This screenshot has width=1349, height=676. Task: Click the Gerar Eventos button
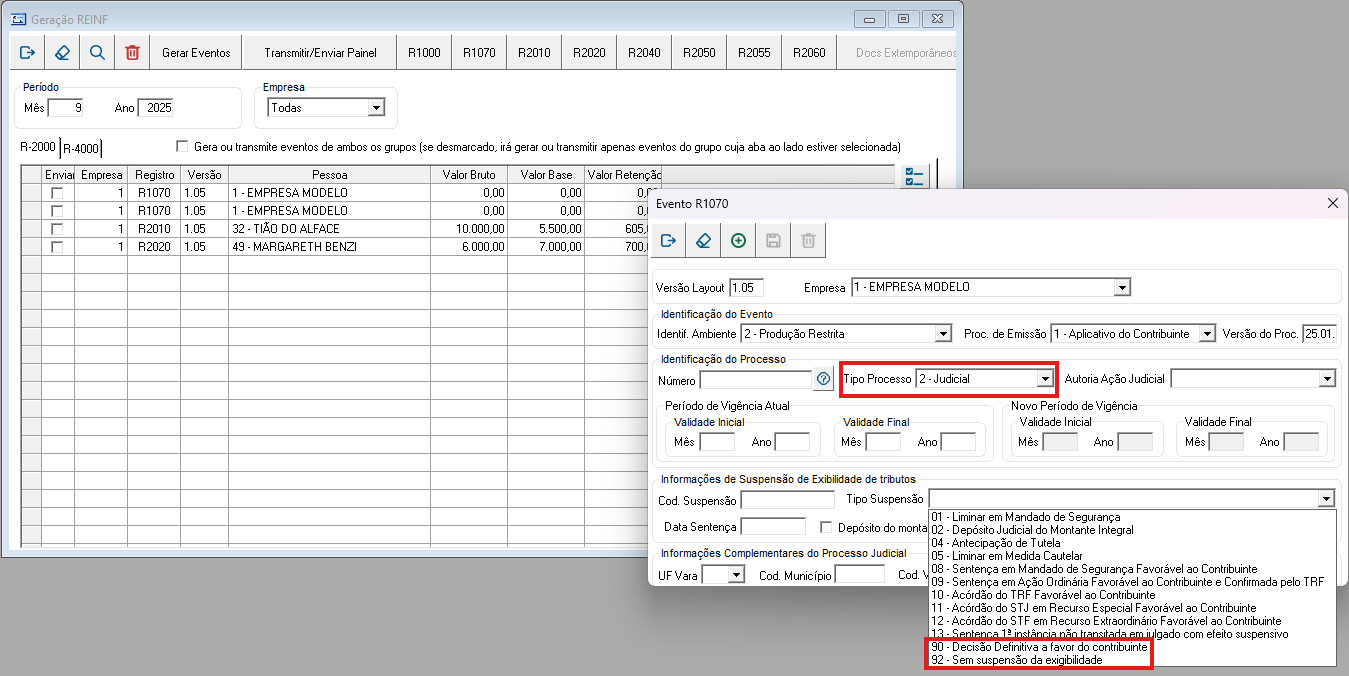[196, 52]
